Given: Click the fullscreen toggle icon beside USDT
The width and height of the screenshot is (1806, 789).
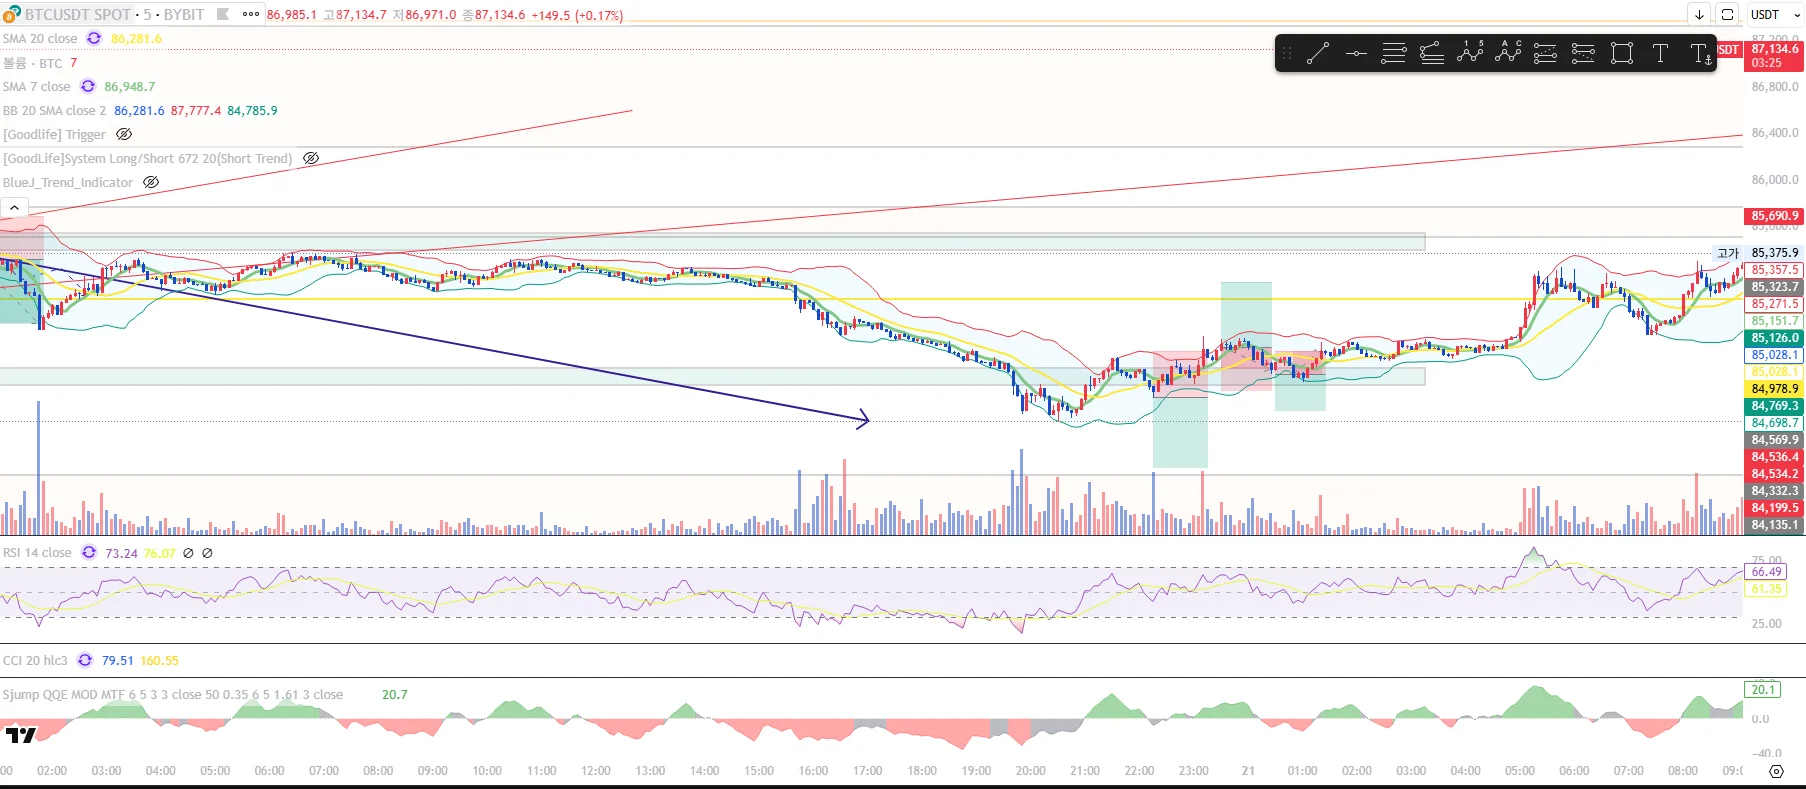Looking at the screenshot, I should [1727, 14].
